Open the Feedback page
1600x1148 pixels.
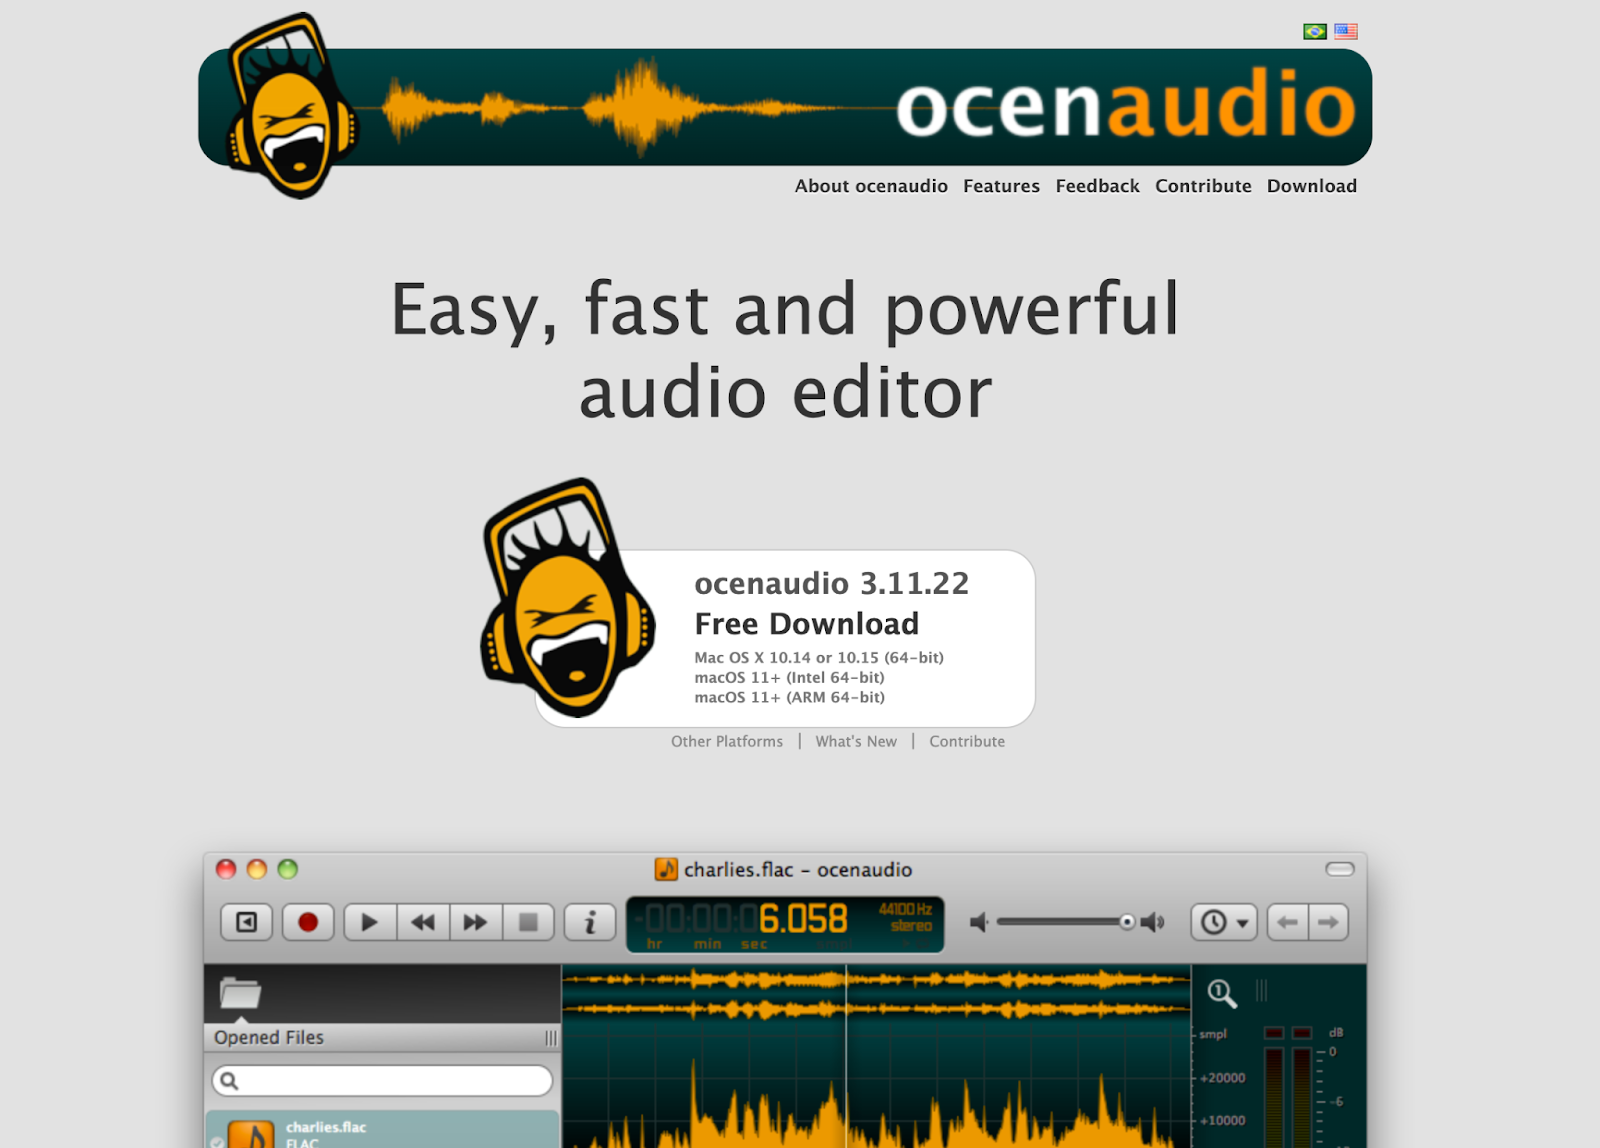click(1097, 186)
